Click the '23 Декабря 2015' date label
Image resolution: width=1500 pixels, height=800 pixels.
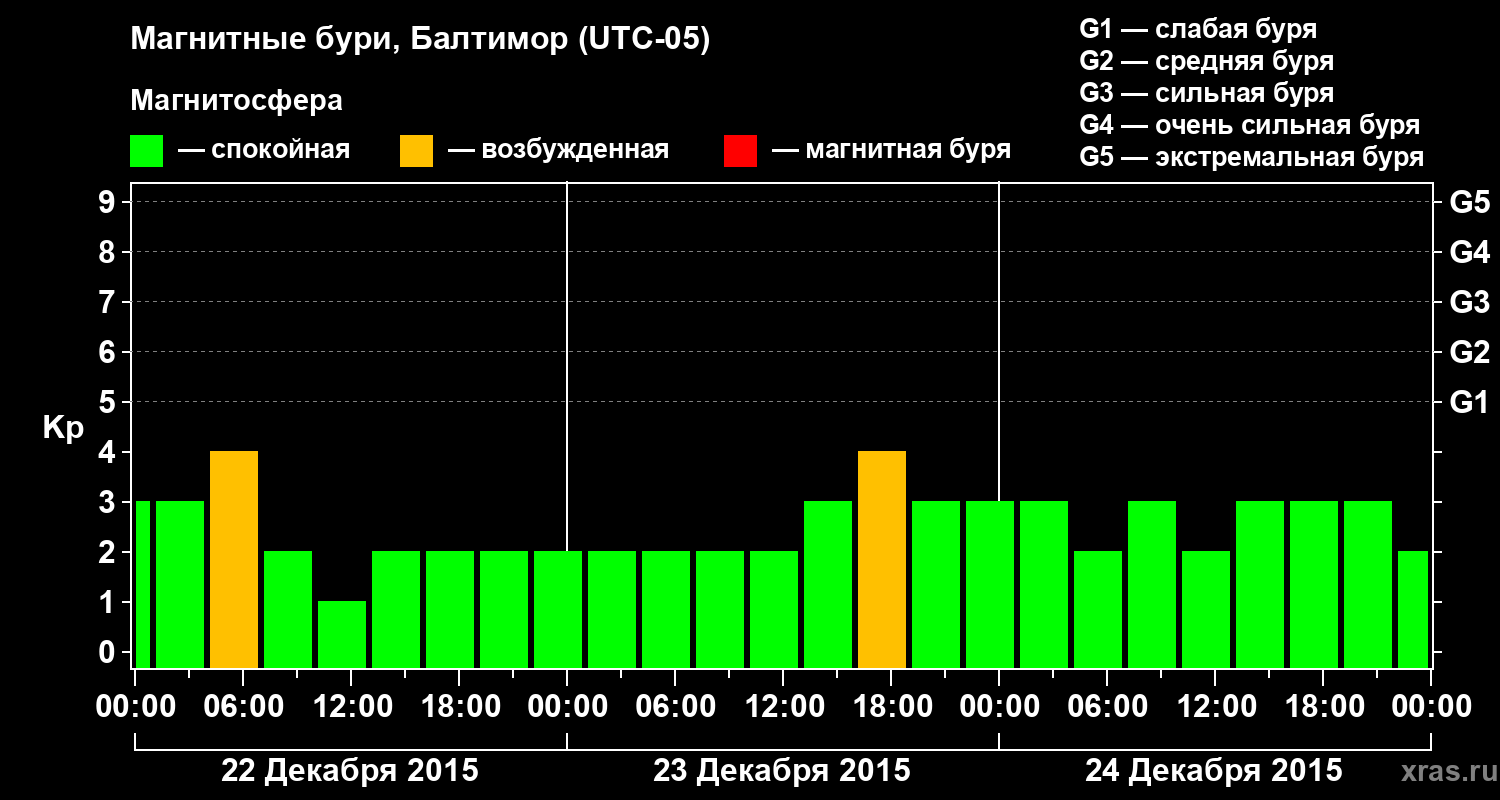click(x=782, y=771)
